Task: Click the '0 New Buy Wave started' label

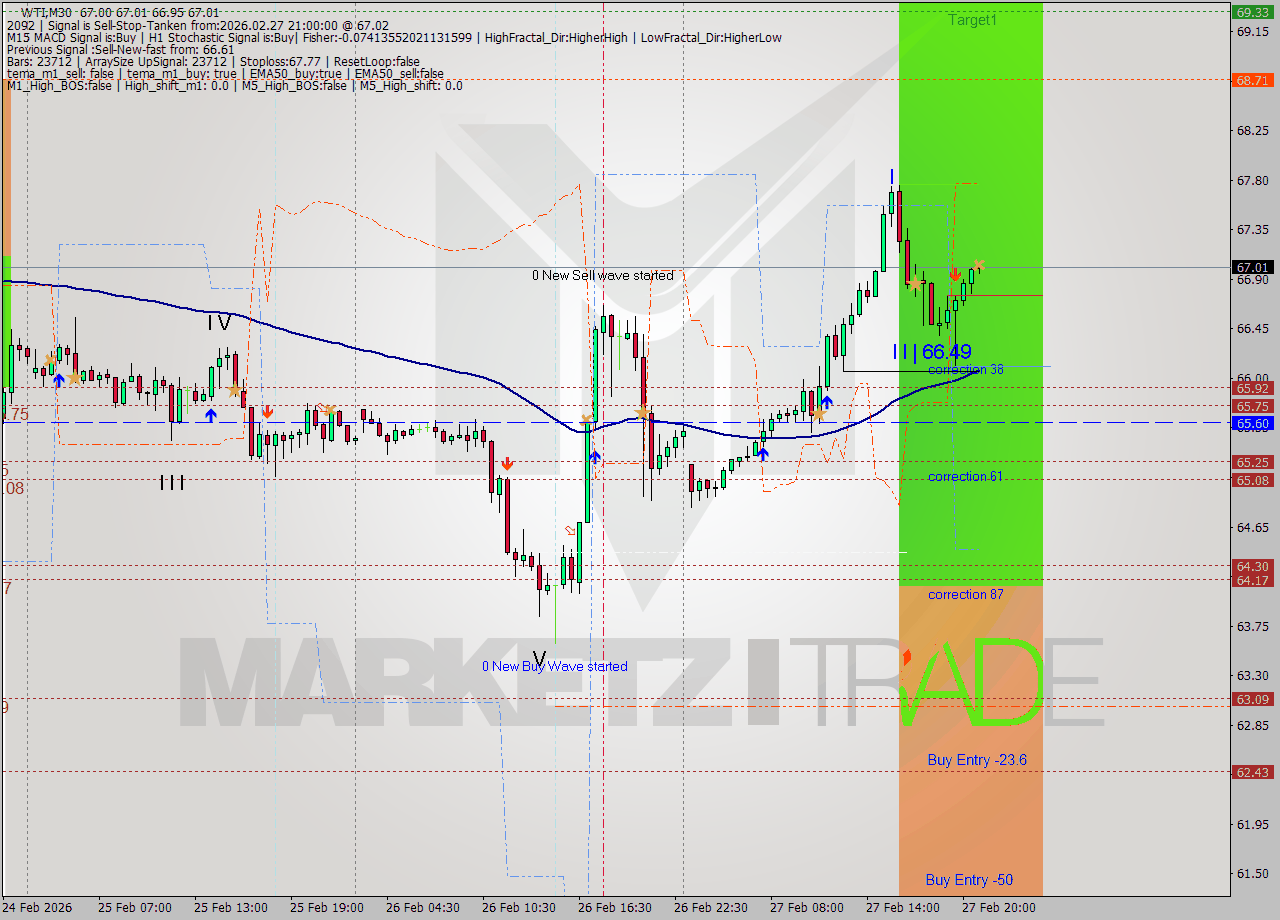Action: point(555,666)
